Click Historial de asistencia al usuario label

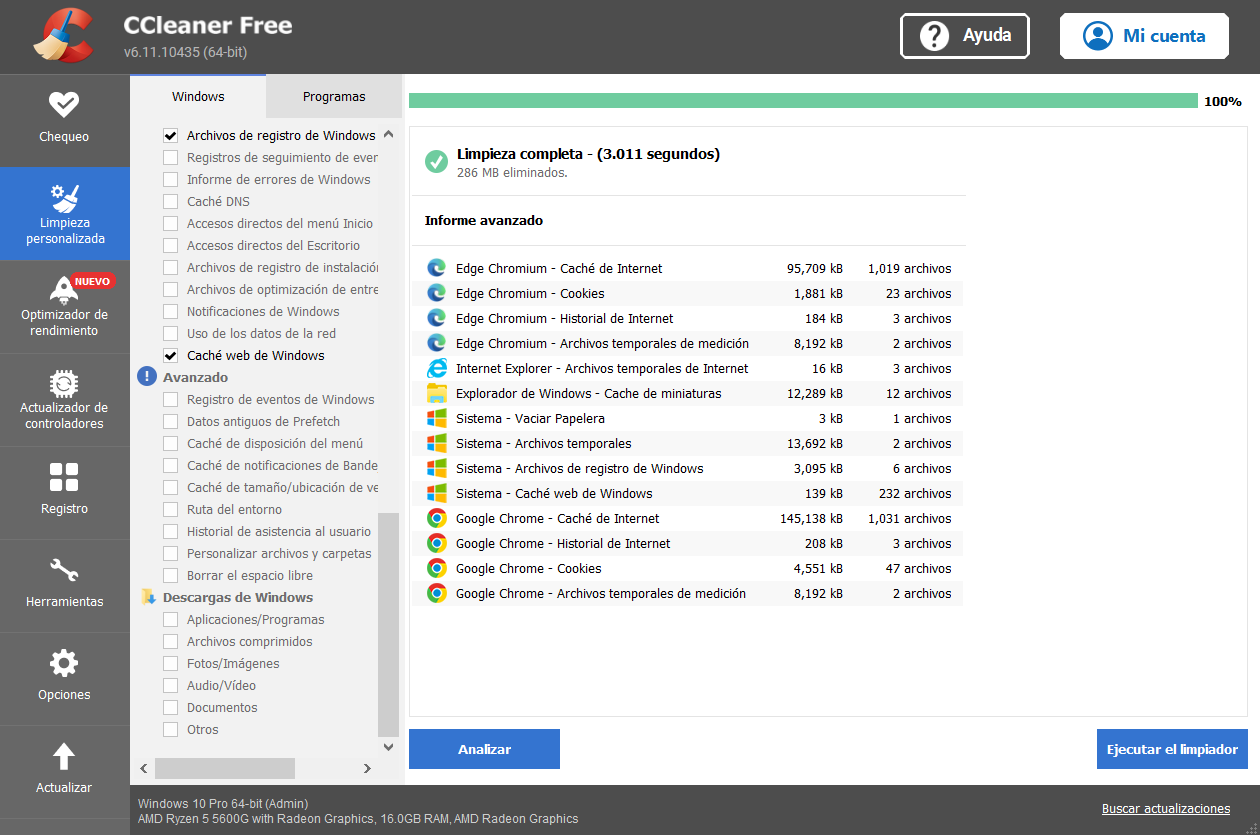[x=279, y=531]
